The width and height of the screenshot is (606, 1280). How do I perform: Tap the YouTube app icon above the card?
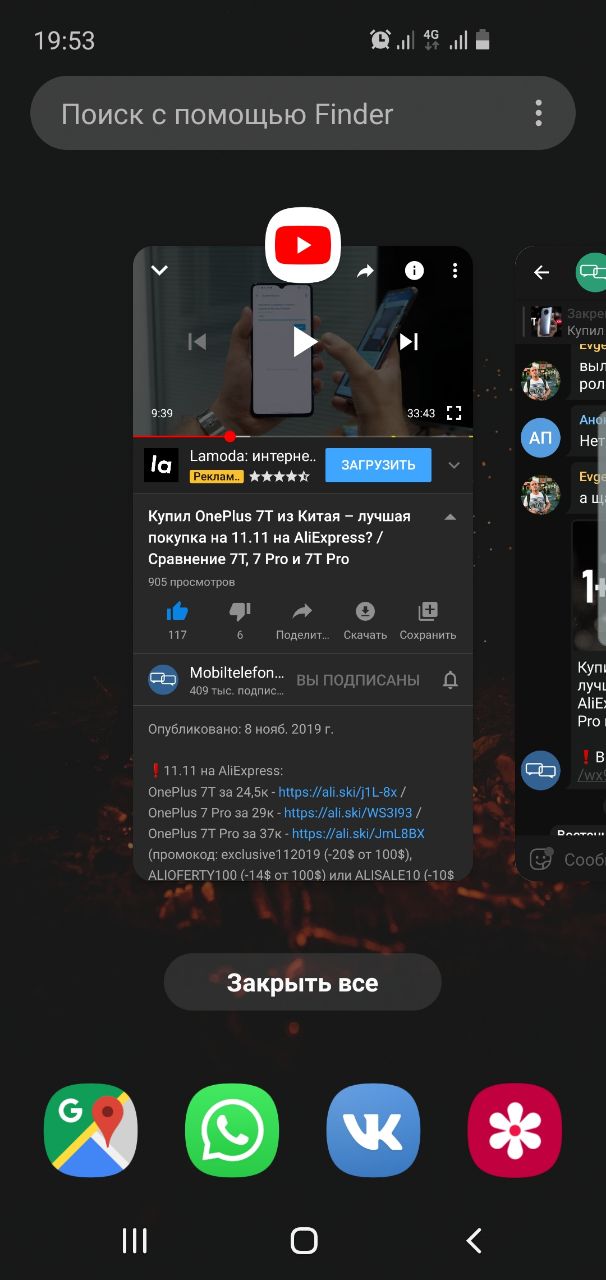tap(303, 245)
